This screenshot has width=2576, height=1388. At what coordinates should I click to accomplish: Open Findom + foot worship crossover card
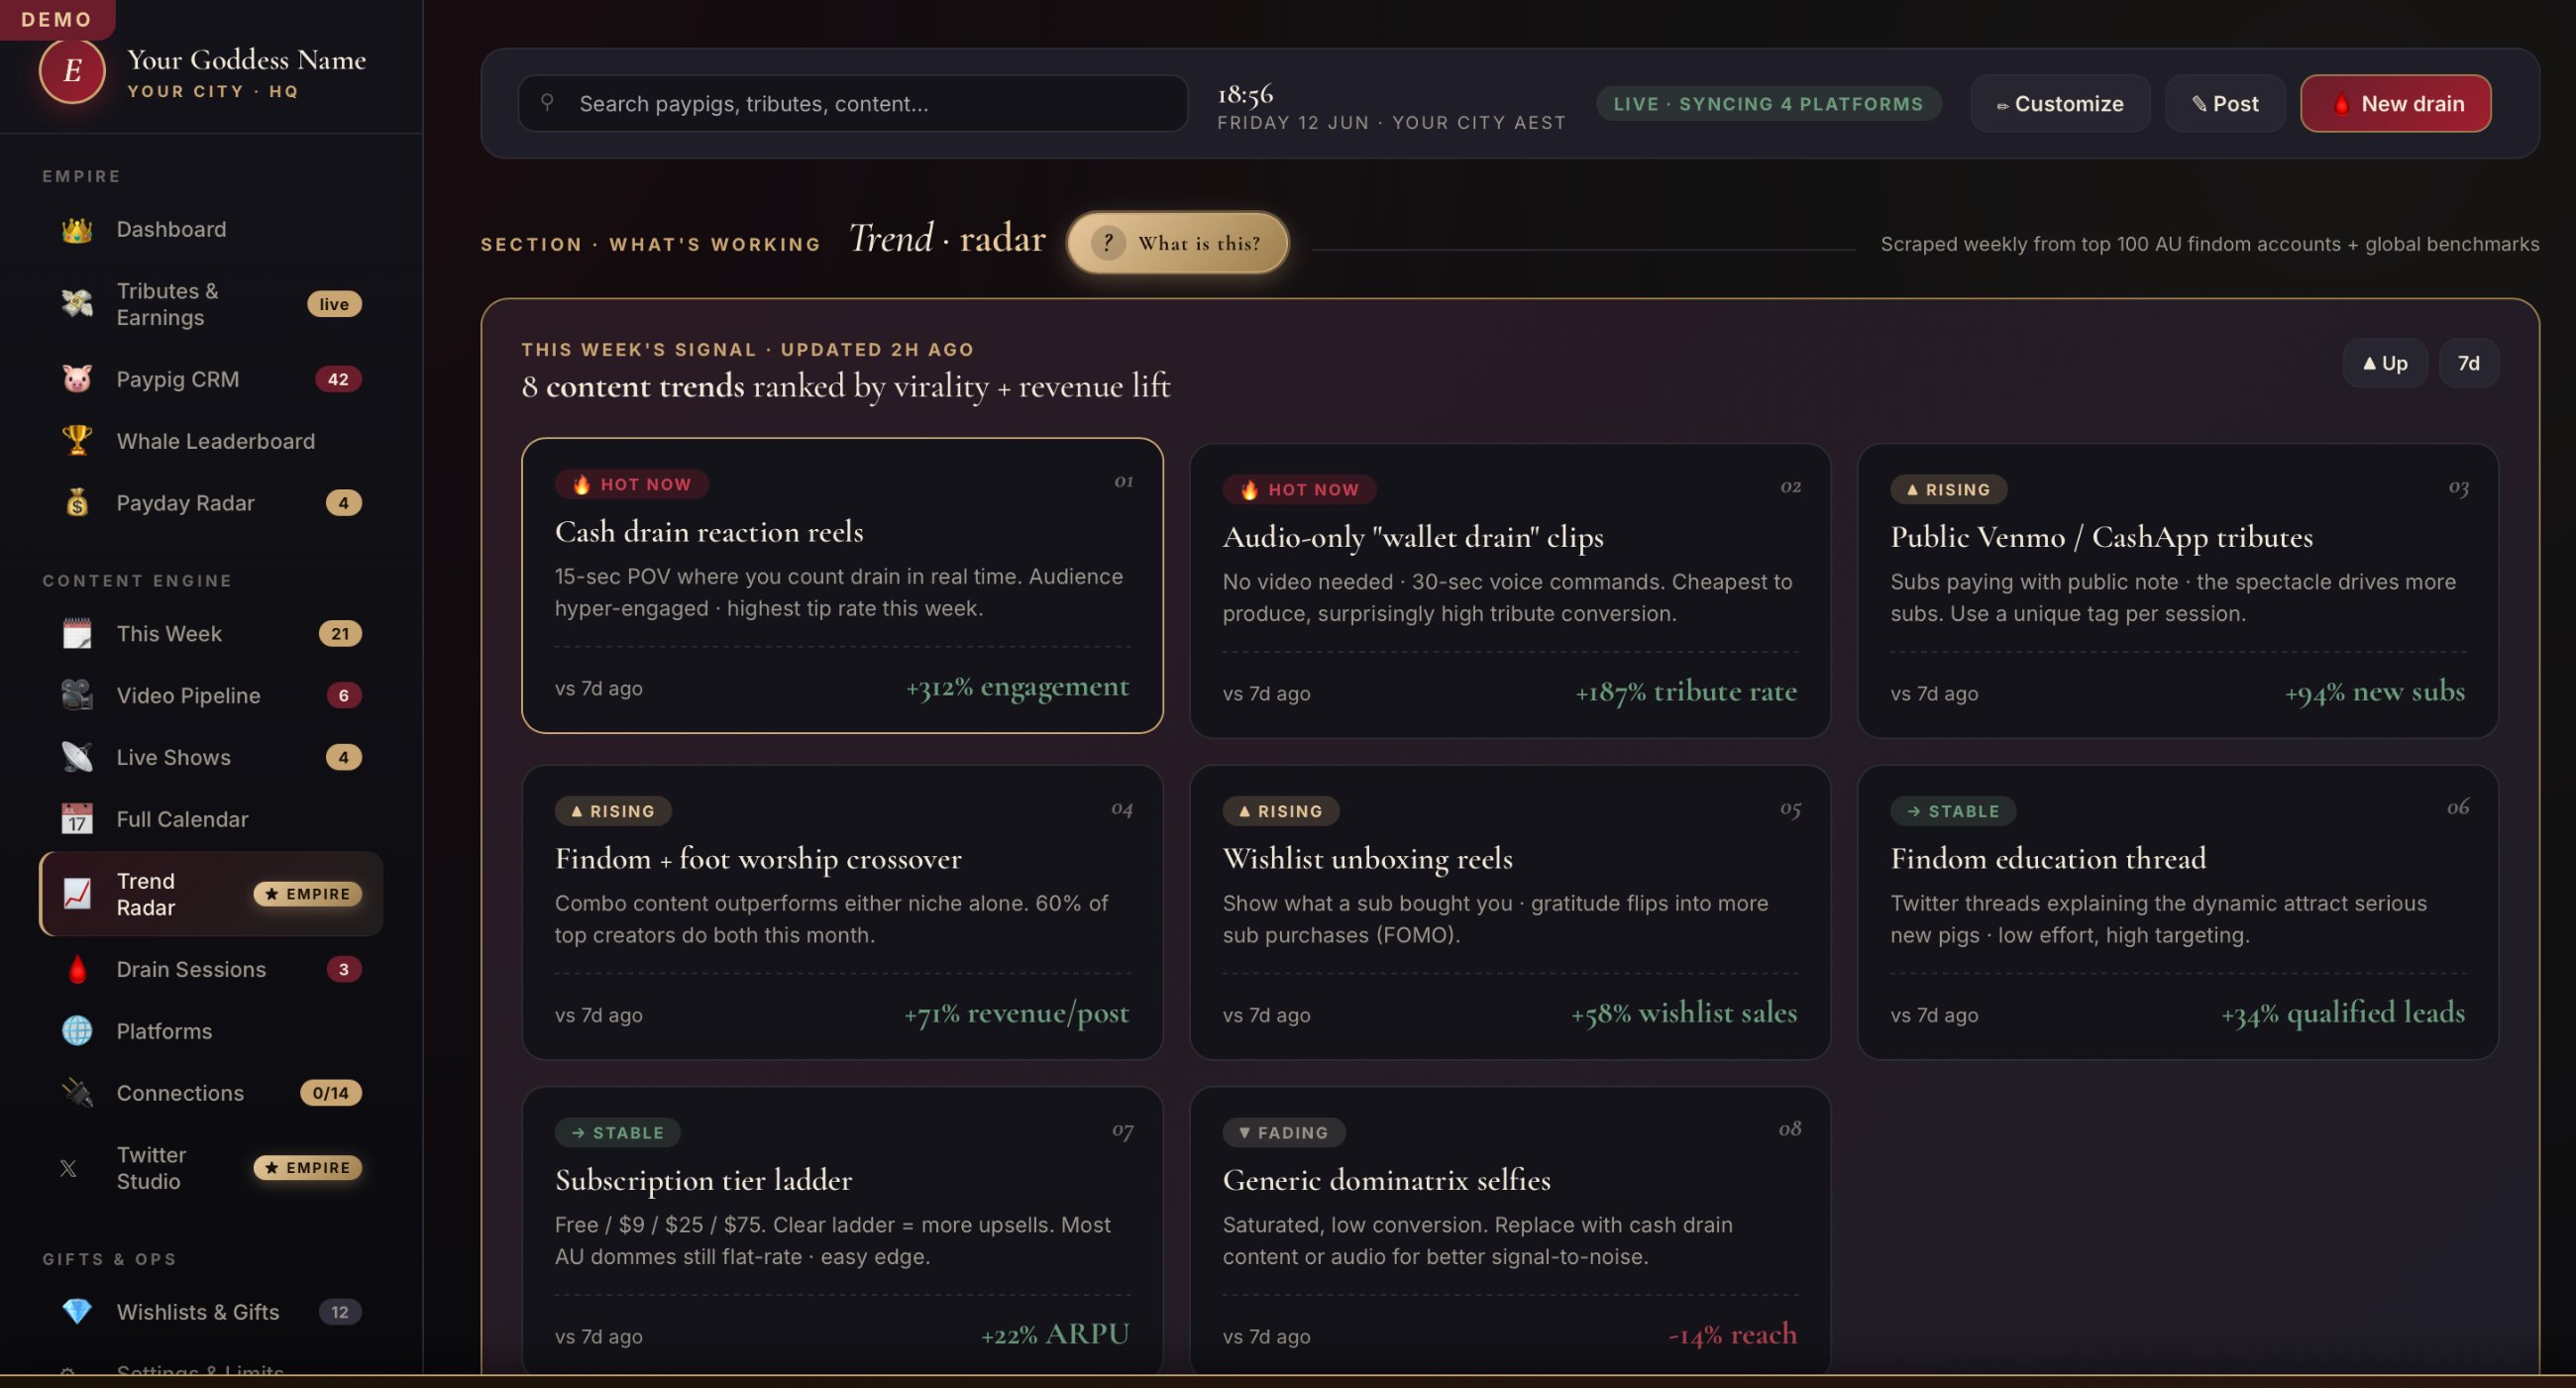pyautogui.click(x=842, y=913)
